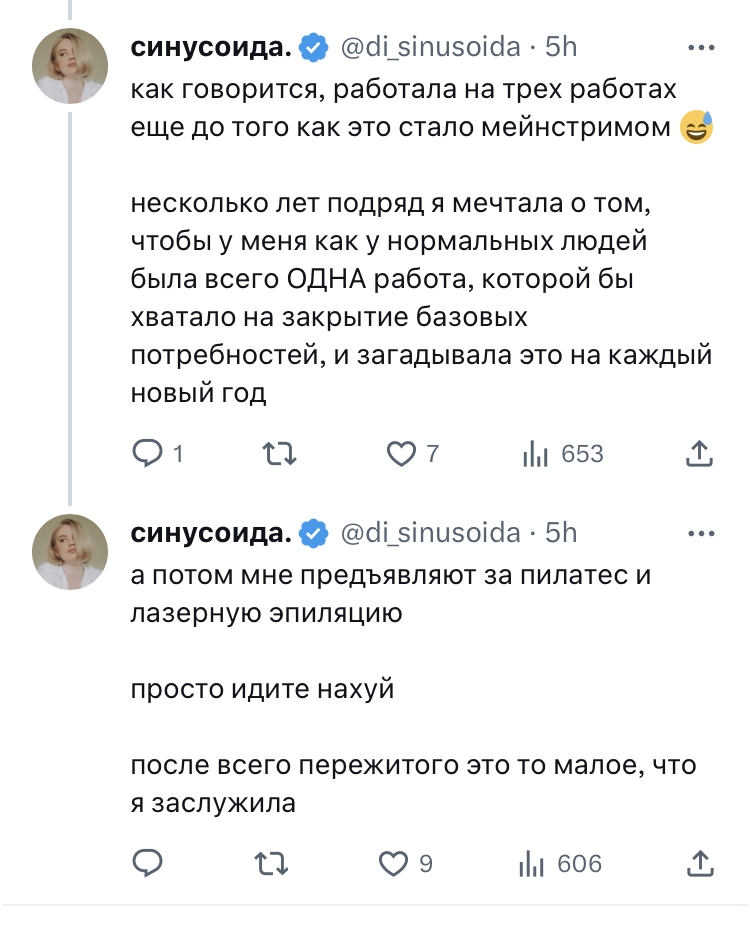Reply to the first tweet about three jobs
Viewport: 750px width, 932px height.
click(148, 454)
